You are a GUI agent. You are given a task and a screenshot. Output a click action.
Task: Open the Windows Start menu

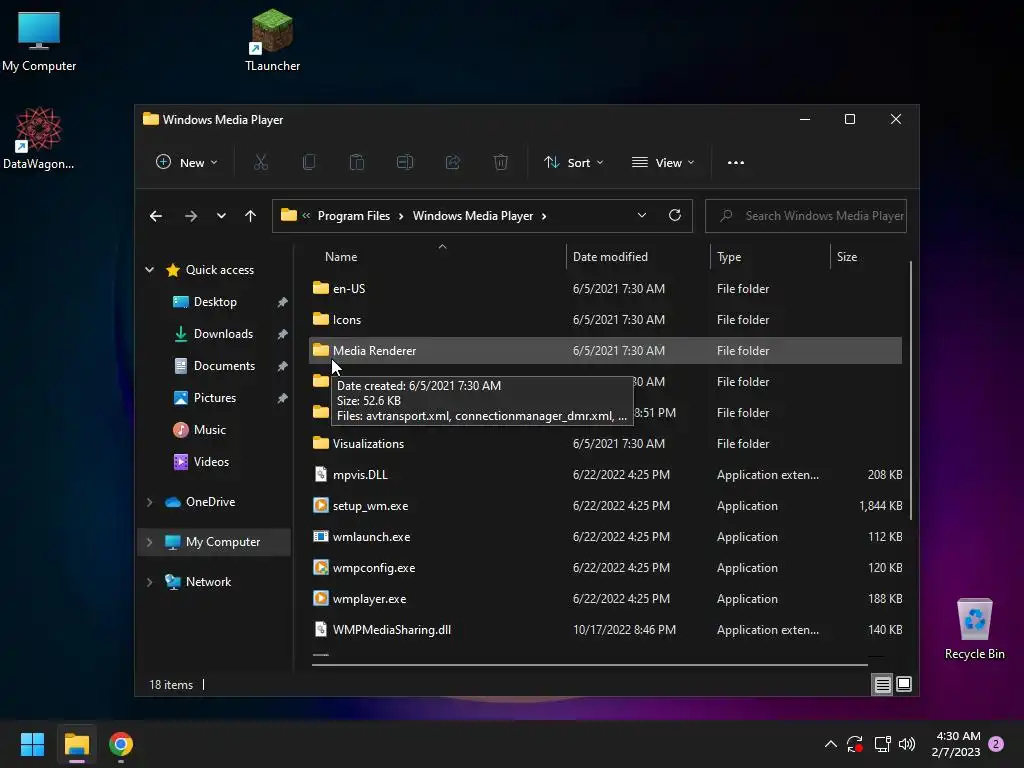pyautogui.click(x=32, y=744)
